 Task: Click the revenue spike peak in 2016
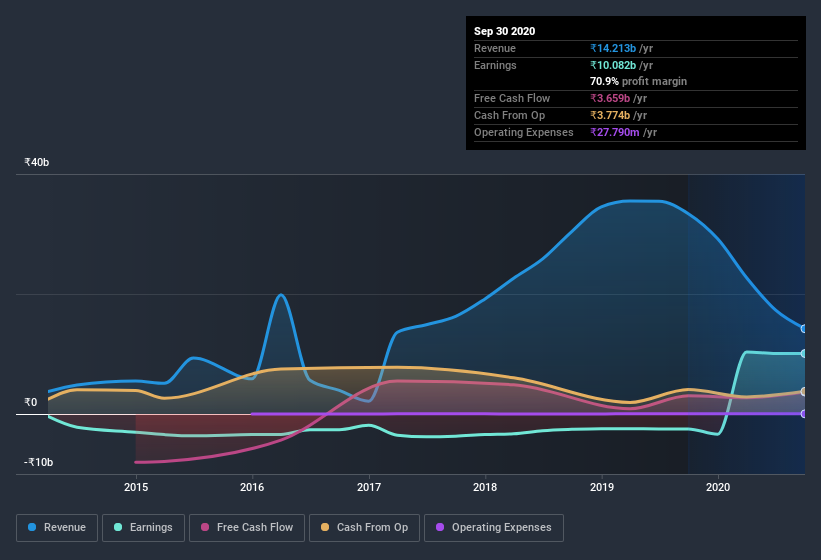281,295
